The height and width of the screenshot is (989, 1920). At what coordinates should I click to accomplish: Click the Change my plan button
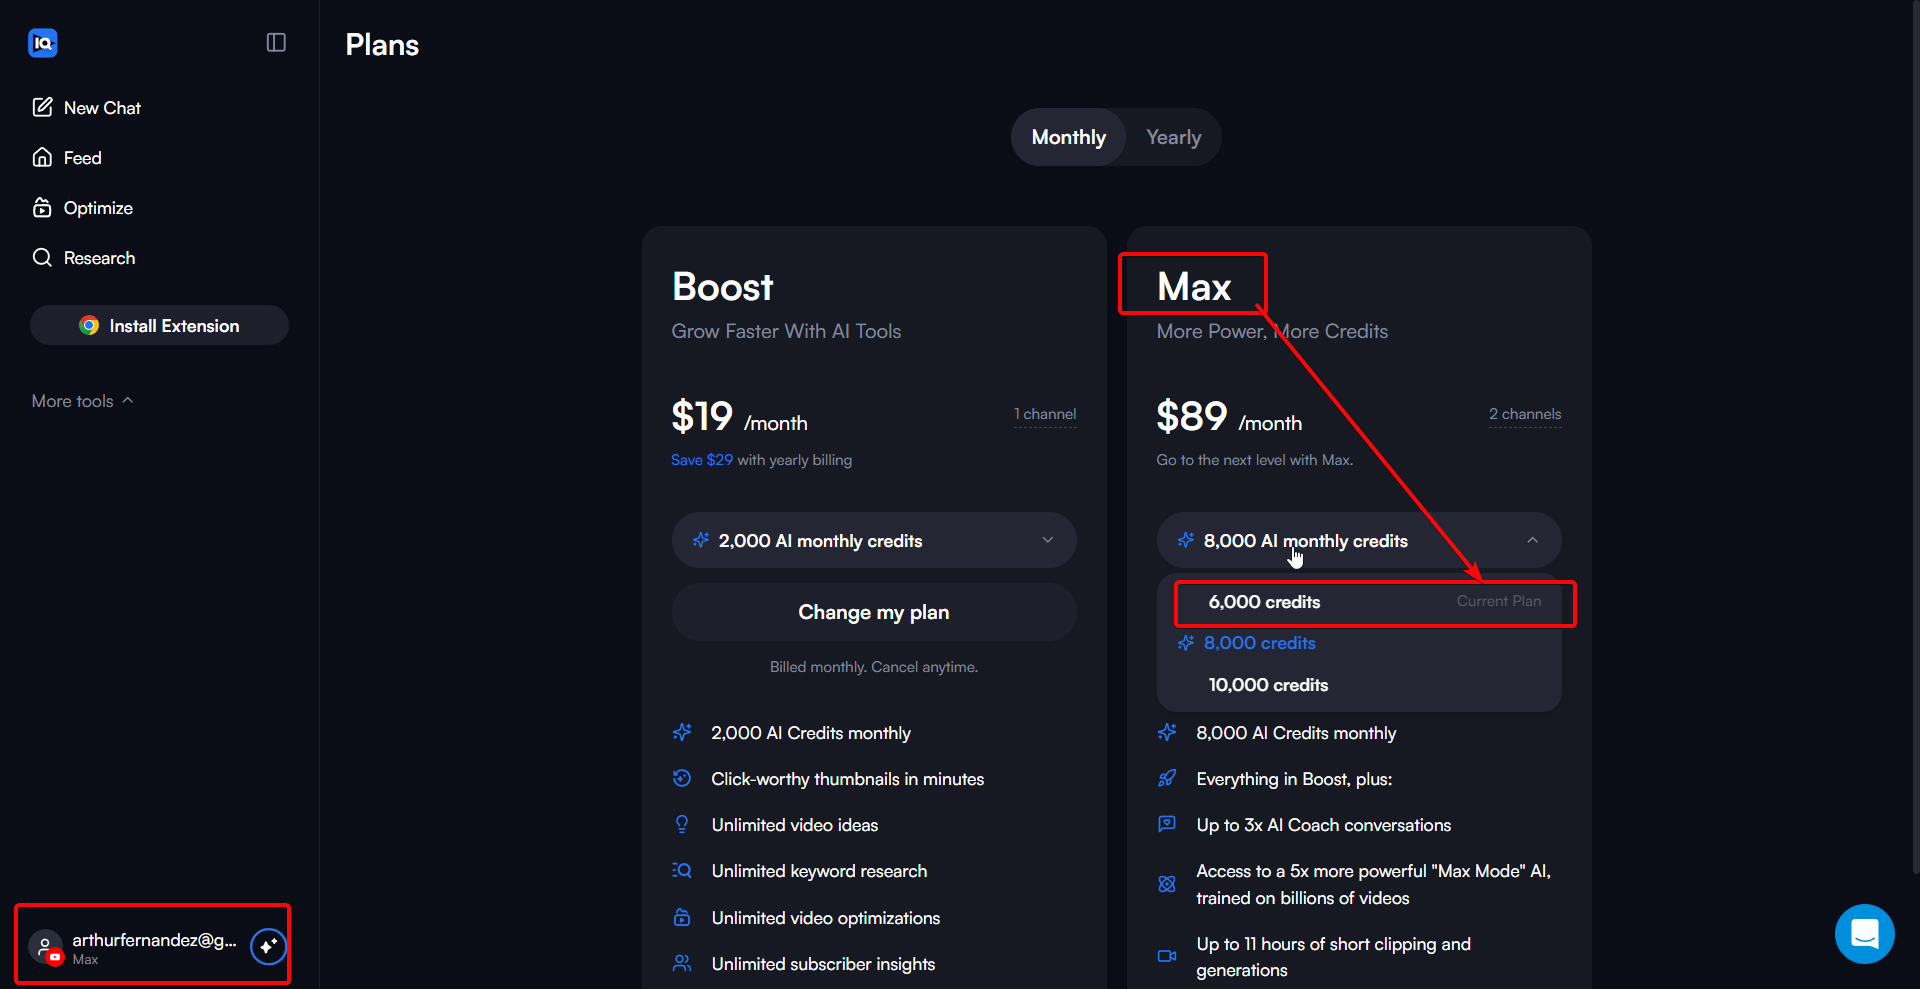tap(874, 612)
